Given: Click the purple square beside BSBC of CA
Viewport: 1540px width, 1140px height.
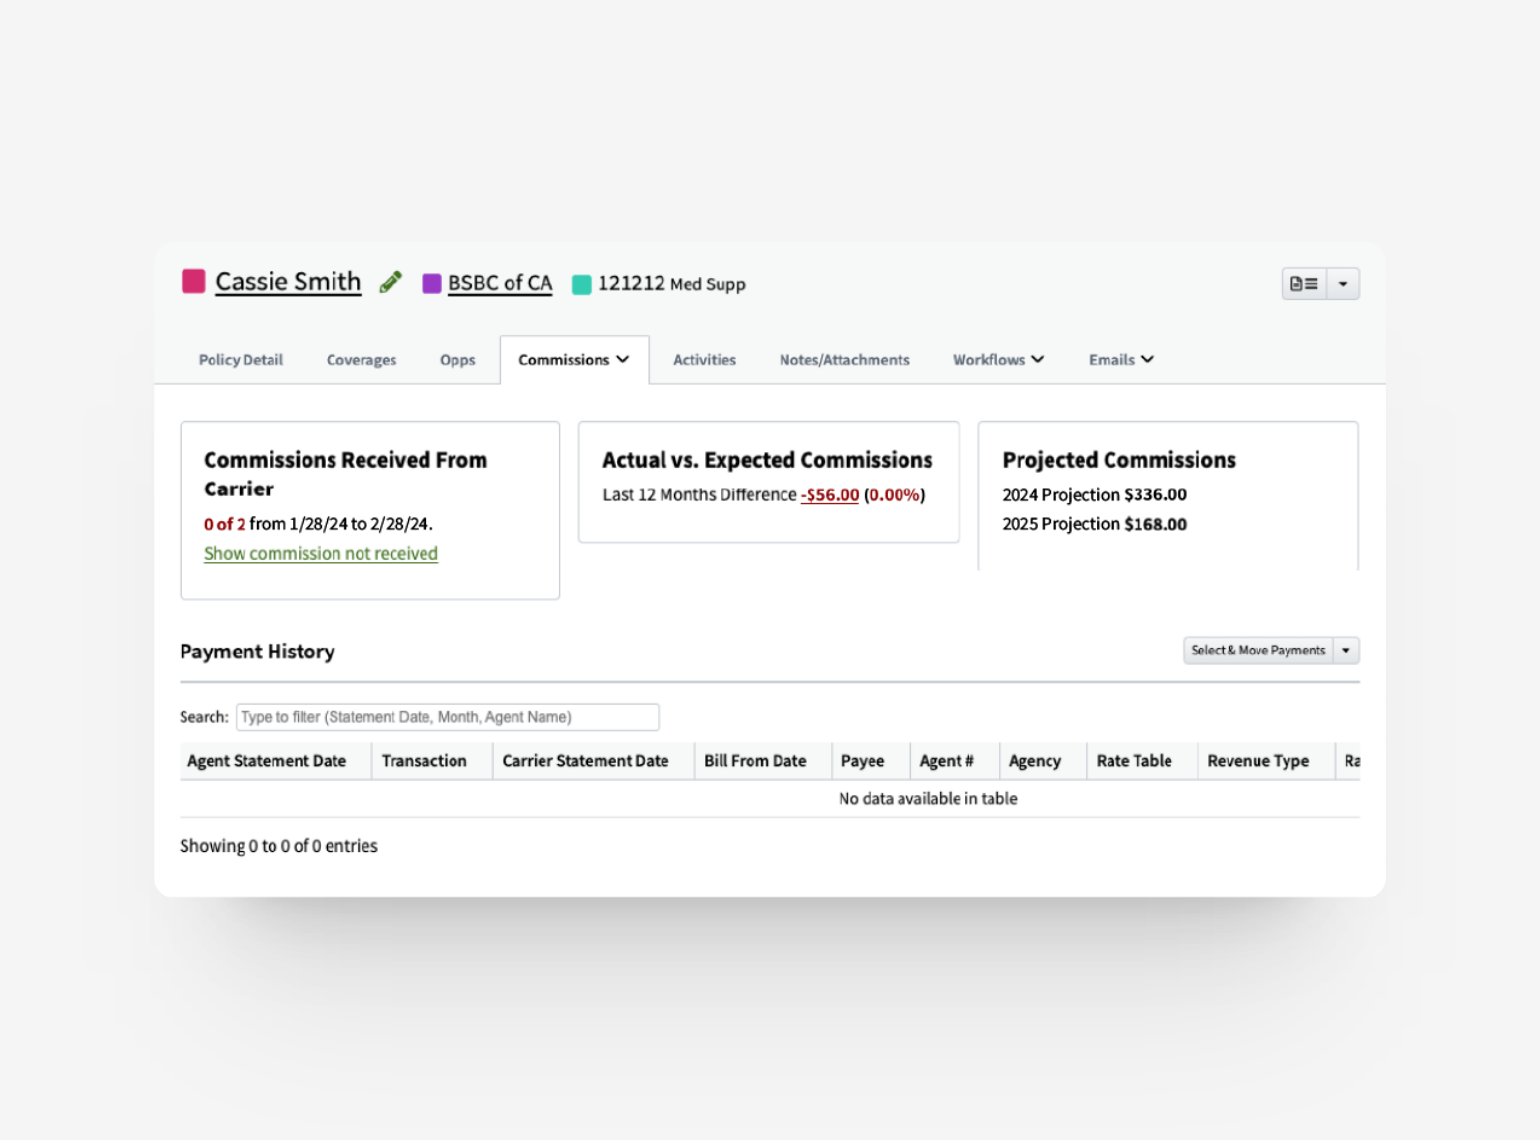Looking at the screenshot, I should point(432,284).
